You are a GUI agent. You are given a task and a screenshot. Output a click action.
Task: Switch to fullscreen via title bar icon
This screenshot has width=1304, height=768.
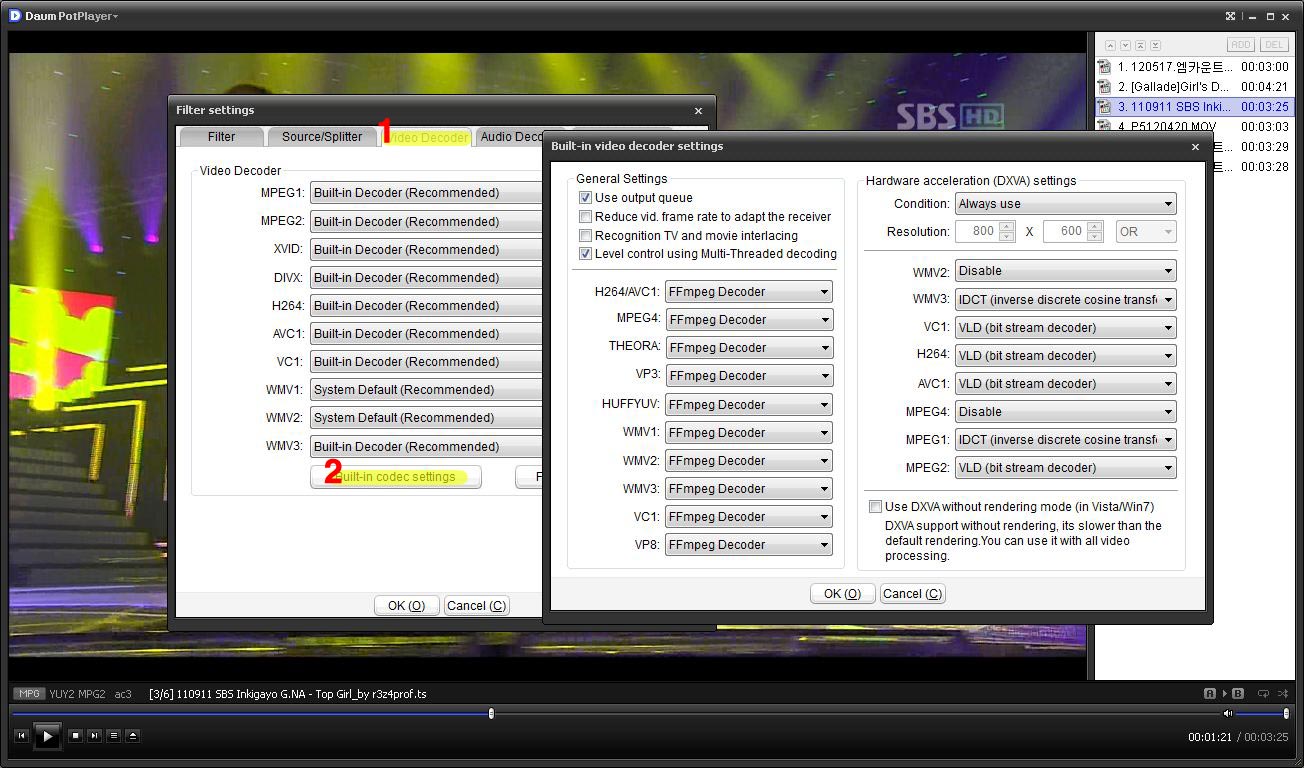1231,16
